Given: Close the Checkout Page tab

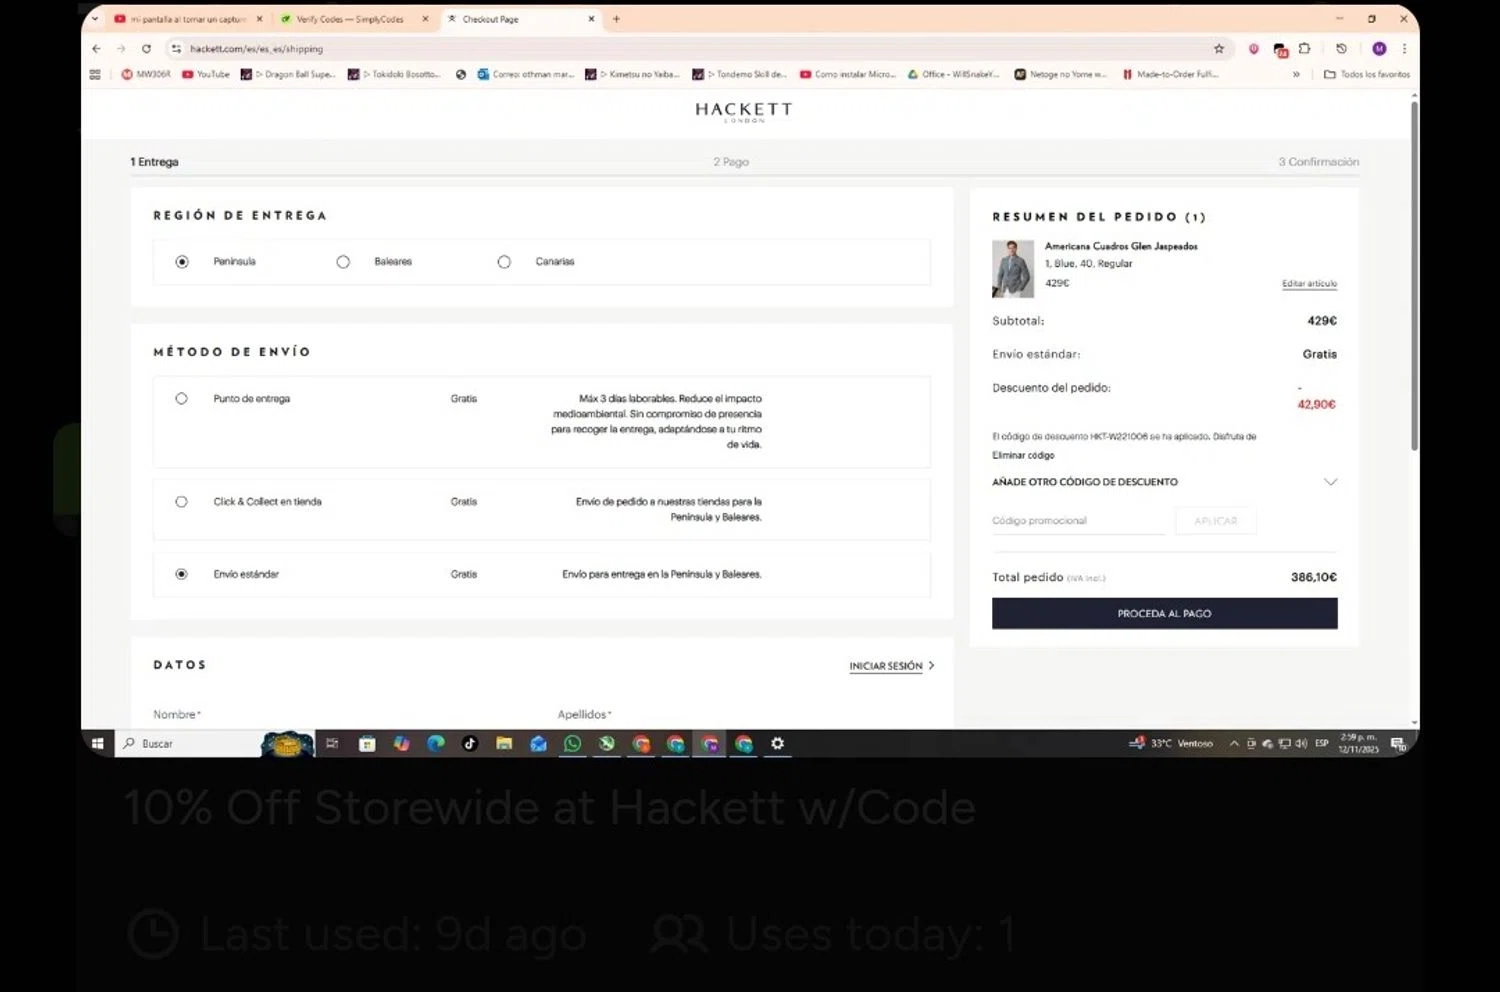Looking at the screenshot, I should [591, 19].
